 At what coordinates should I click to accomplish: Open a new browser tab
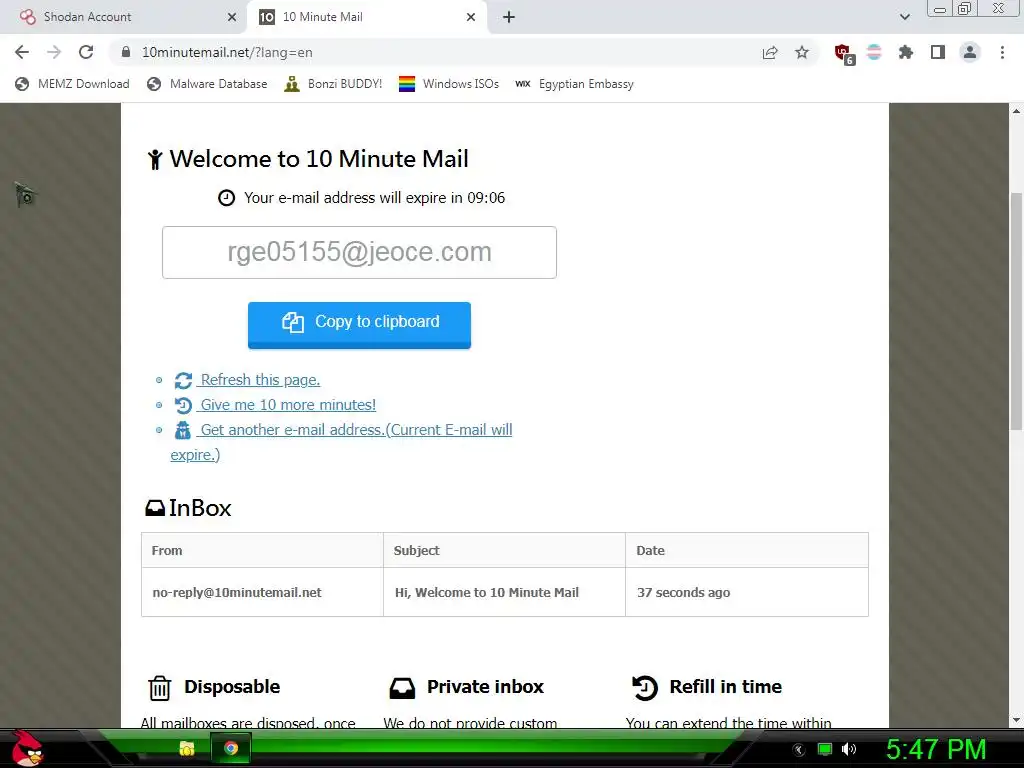509,17
